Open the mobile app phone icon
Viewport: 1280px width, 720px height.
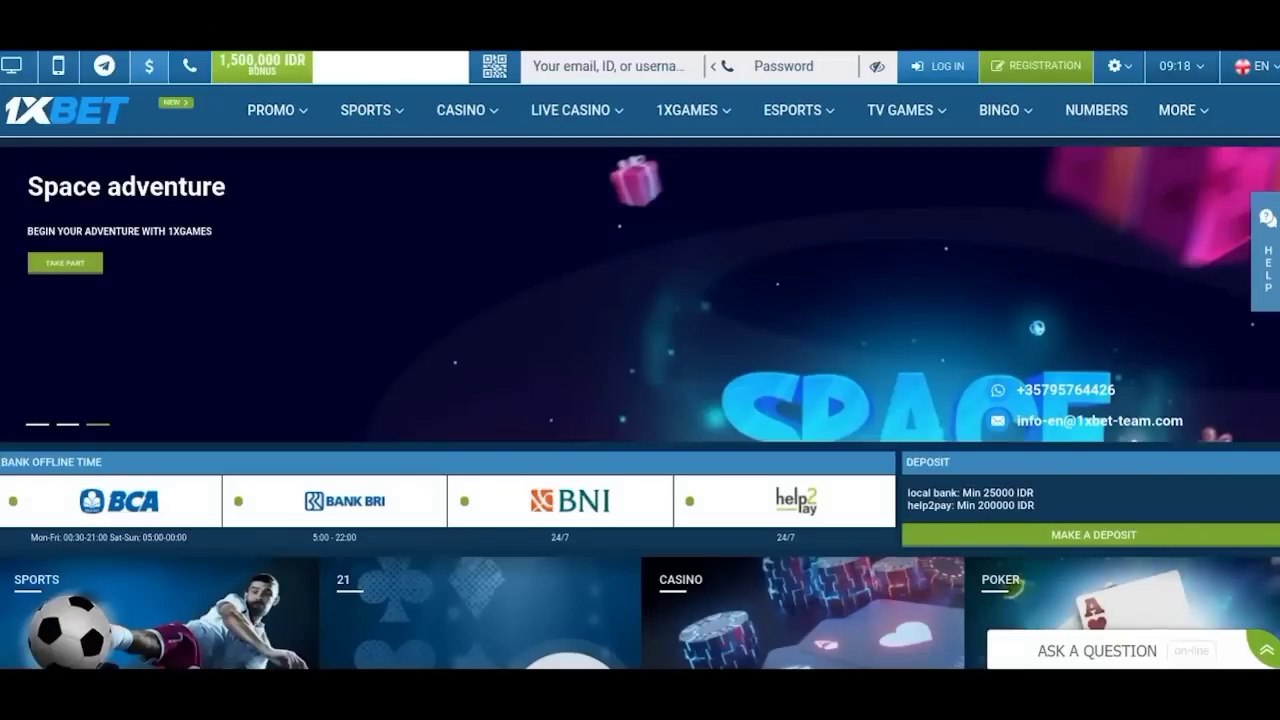(x=58, y=66)
